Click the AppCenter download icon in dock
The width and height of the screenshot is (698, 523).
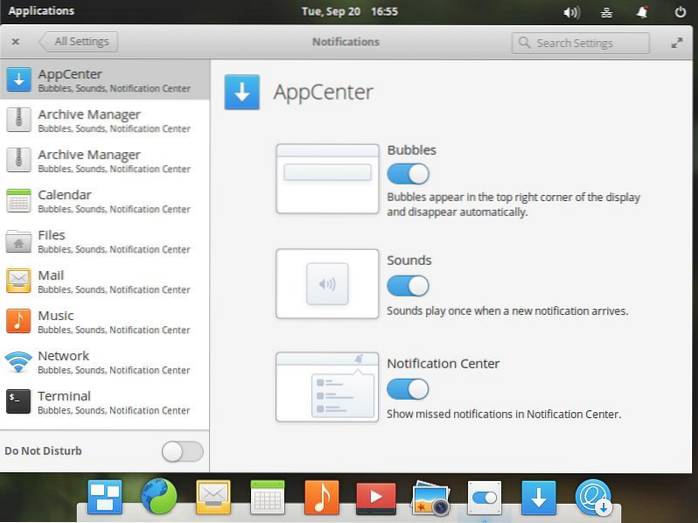tap(538, 496)
